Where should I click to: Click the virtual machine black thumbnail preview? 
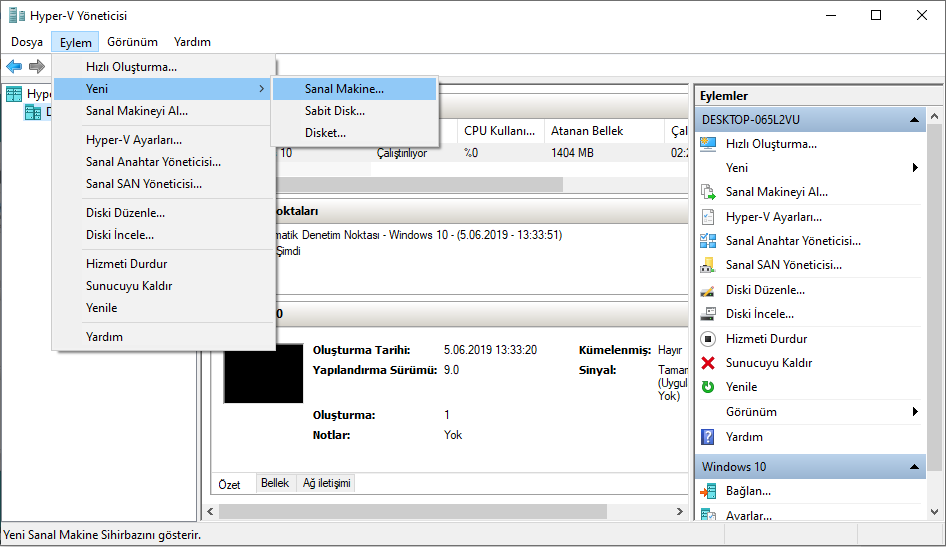click(x=264, y=374)
